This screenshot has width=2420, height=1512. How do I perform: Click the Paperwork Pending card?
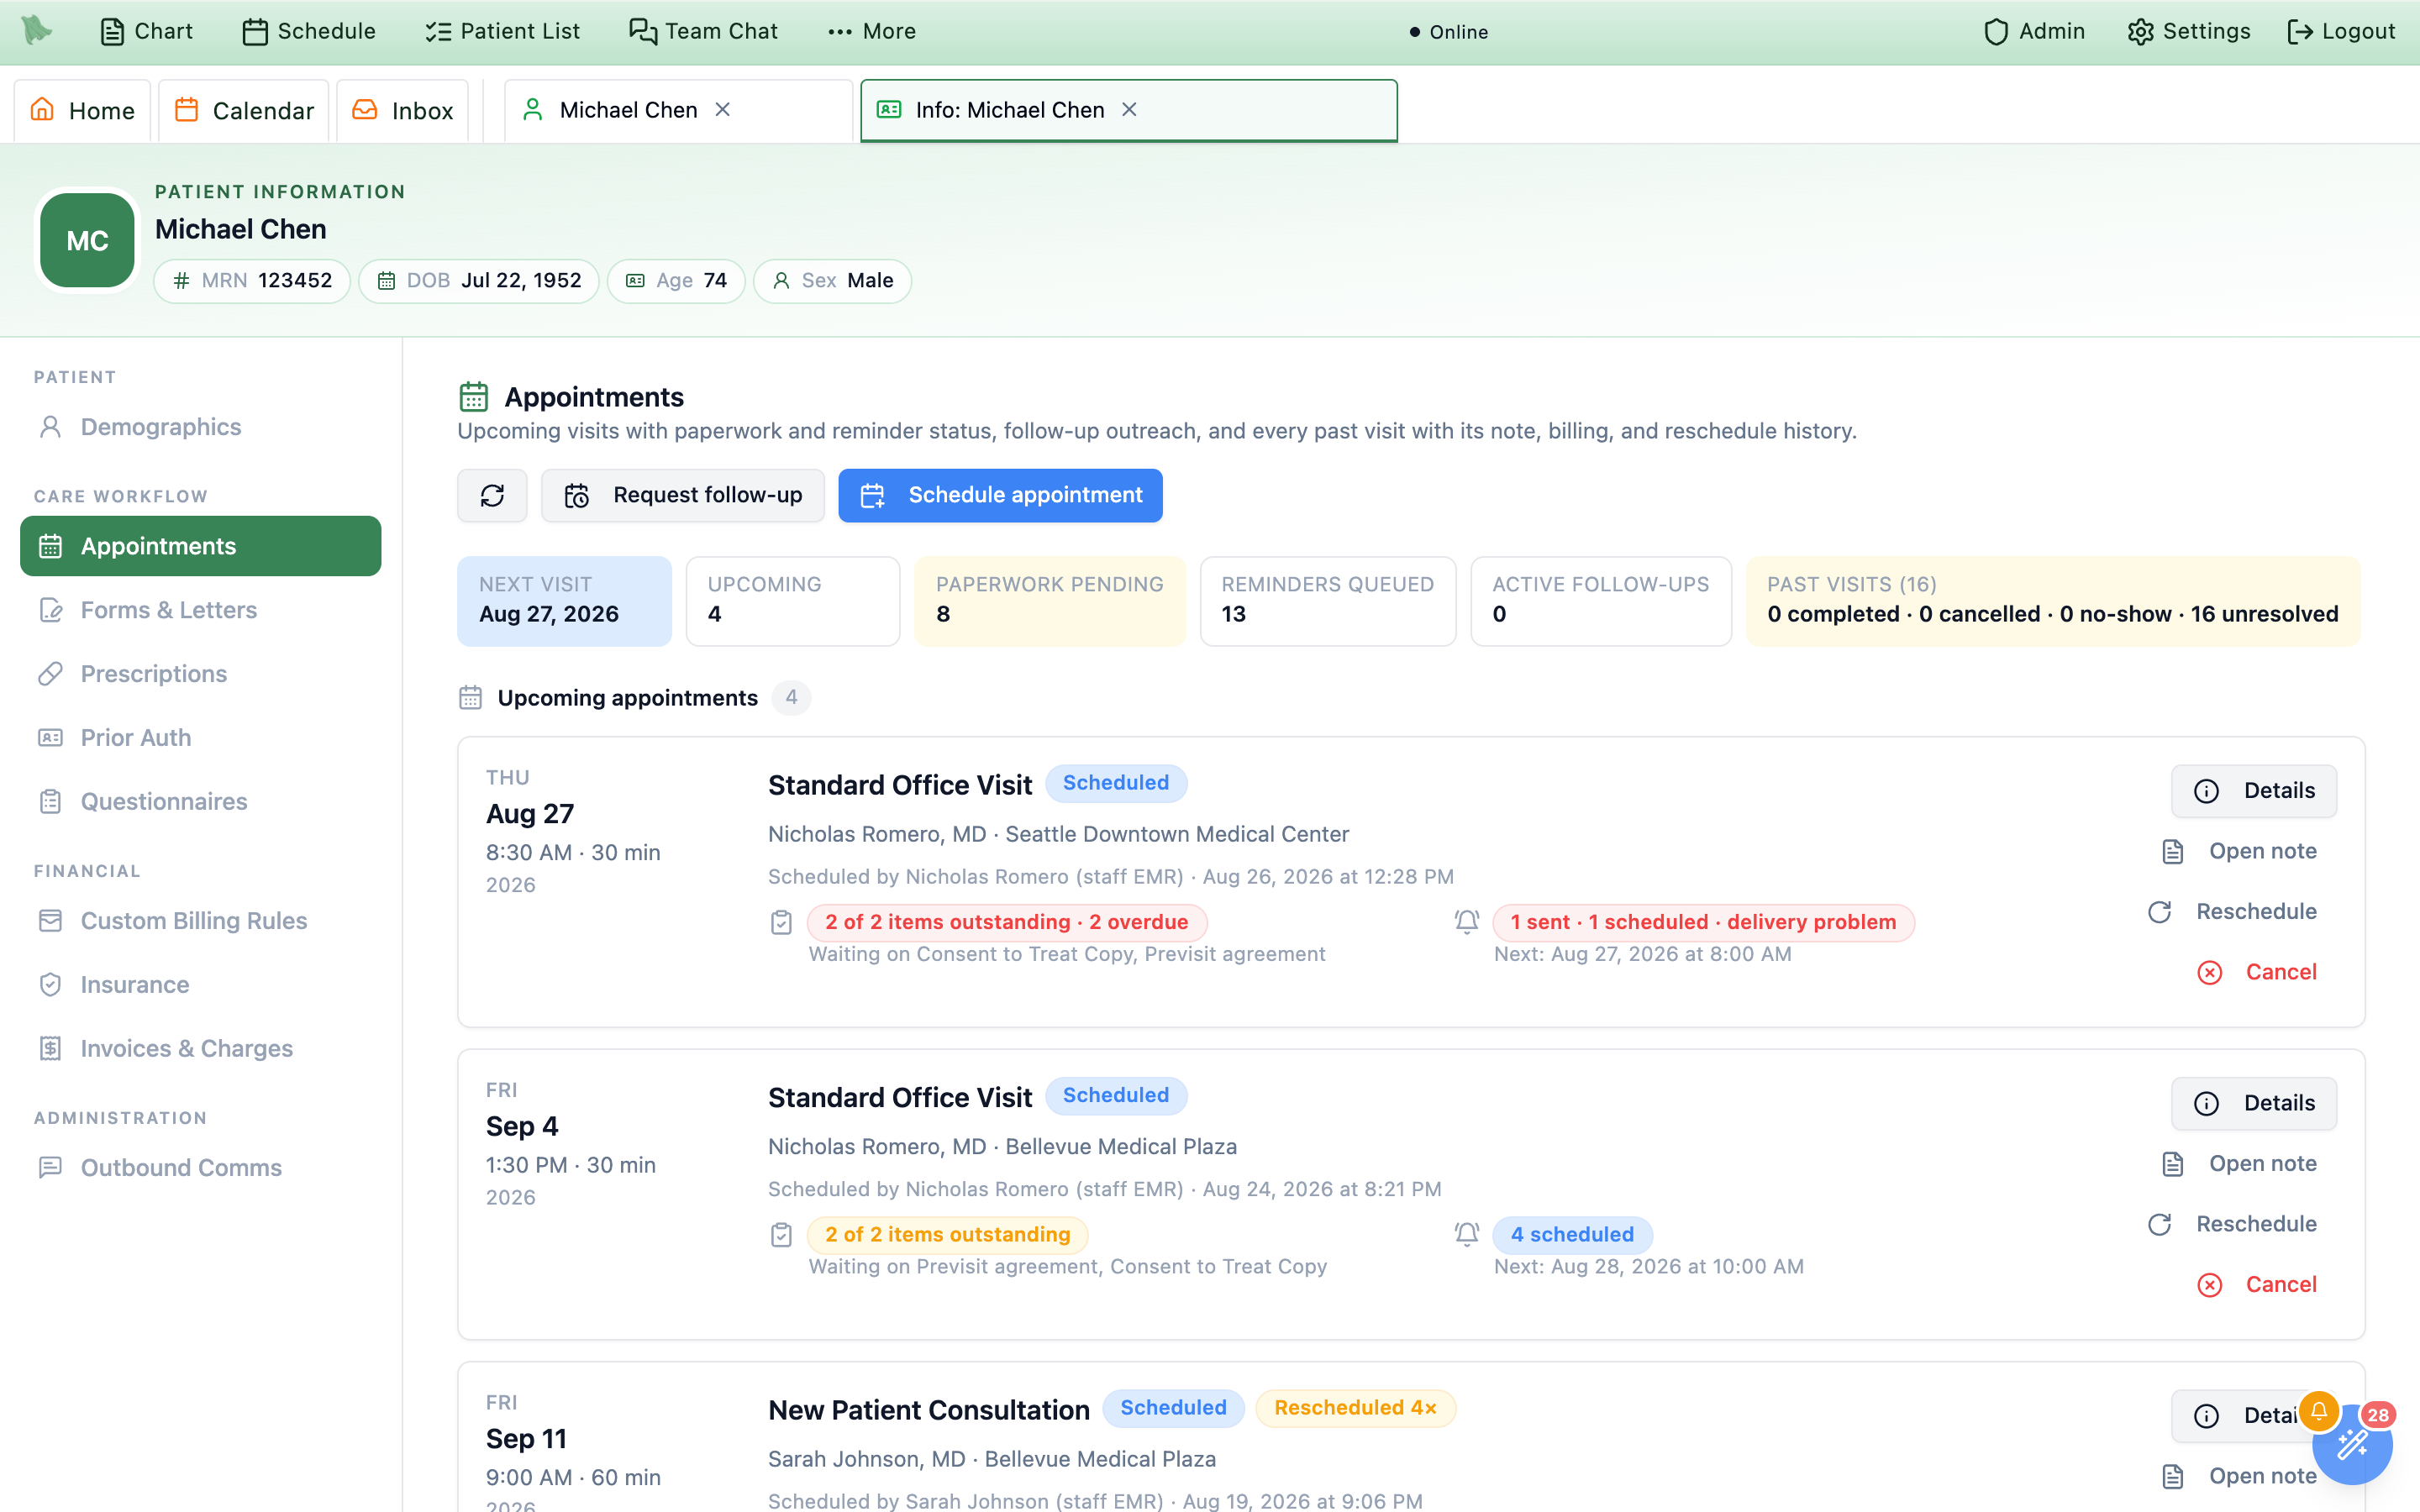[1050, 601]
